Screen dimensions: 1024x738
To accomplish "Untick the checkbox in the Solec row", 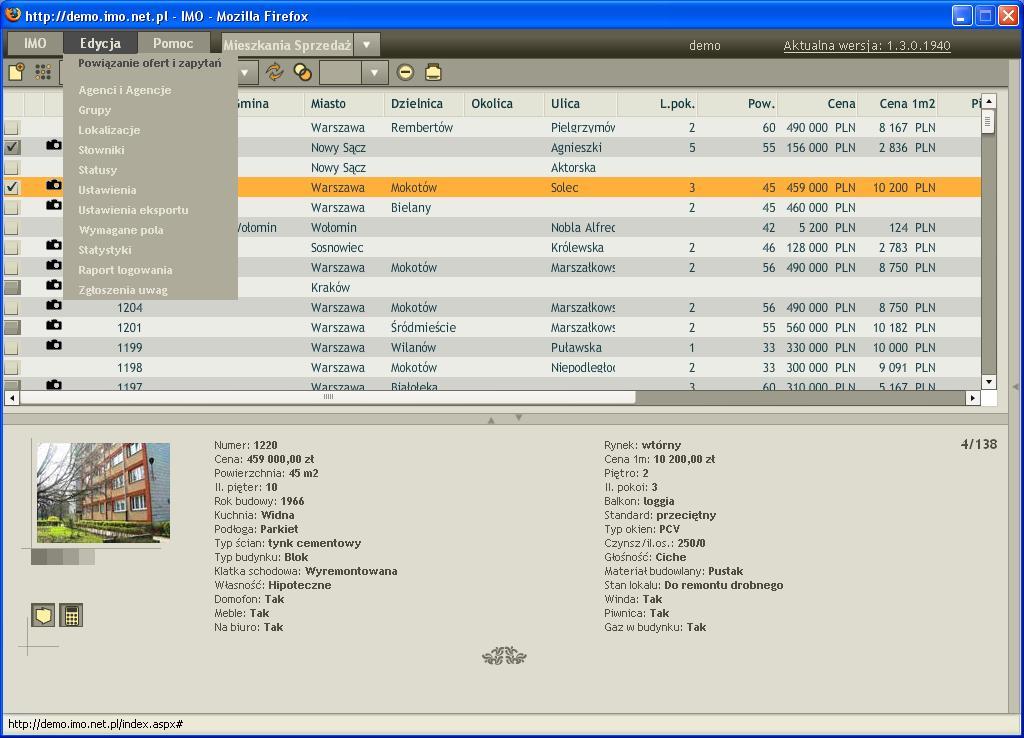I will [x=12, y=188].
